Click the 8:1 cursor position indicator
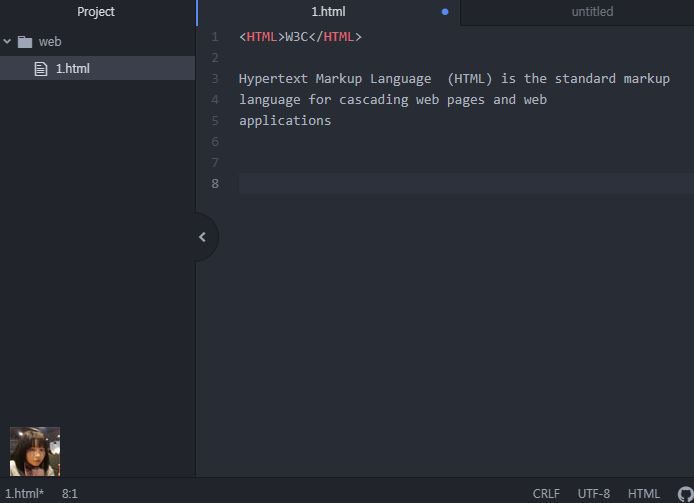Image resolution: width=694 pixels, height=503 pixels. pos(69,494)
